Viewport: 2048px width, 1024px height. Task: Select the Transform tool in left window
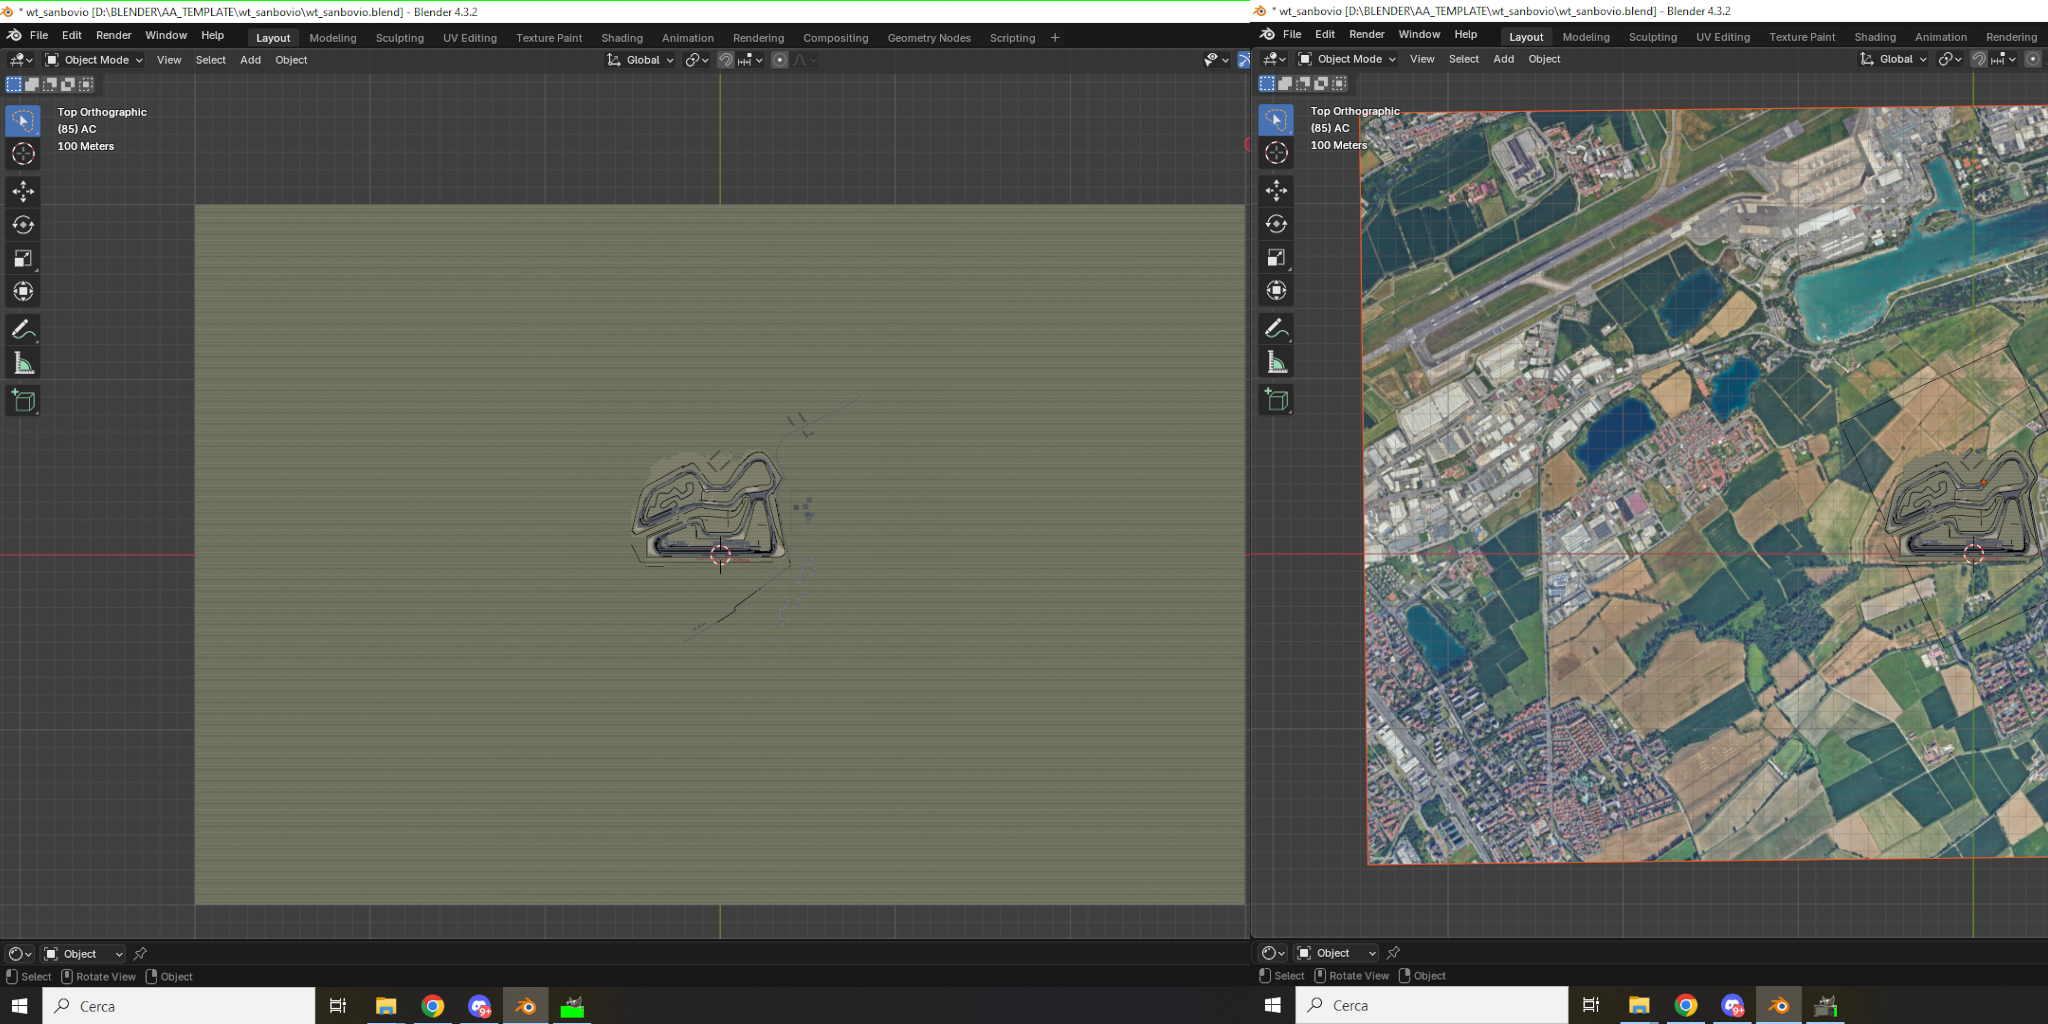[x=23, y=291]
